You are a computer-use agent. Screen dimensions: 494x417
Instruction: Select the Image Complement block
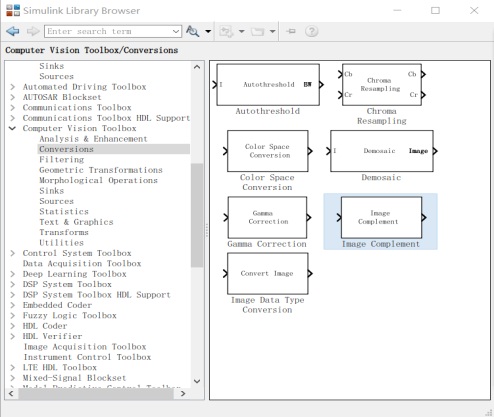pos(381,217)
